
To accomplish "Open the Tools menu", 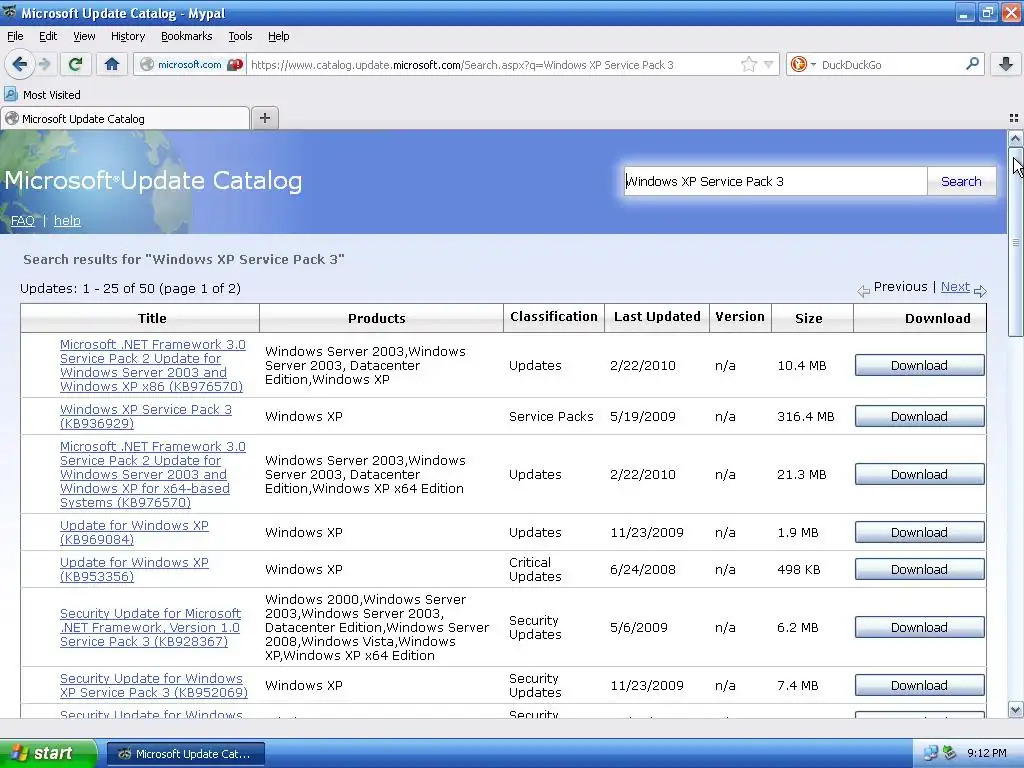I will tap(240, 36).
